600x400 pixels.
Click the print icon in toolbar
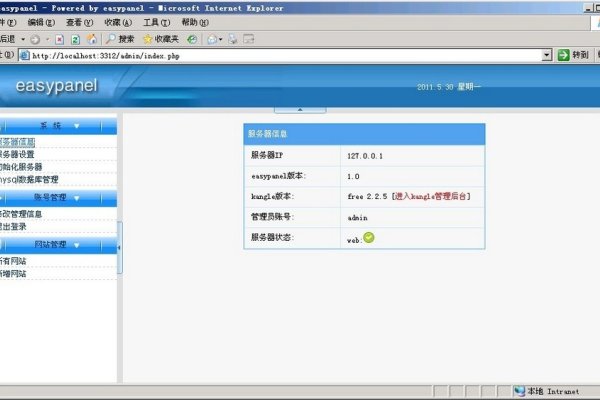click(233, 39)
